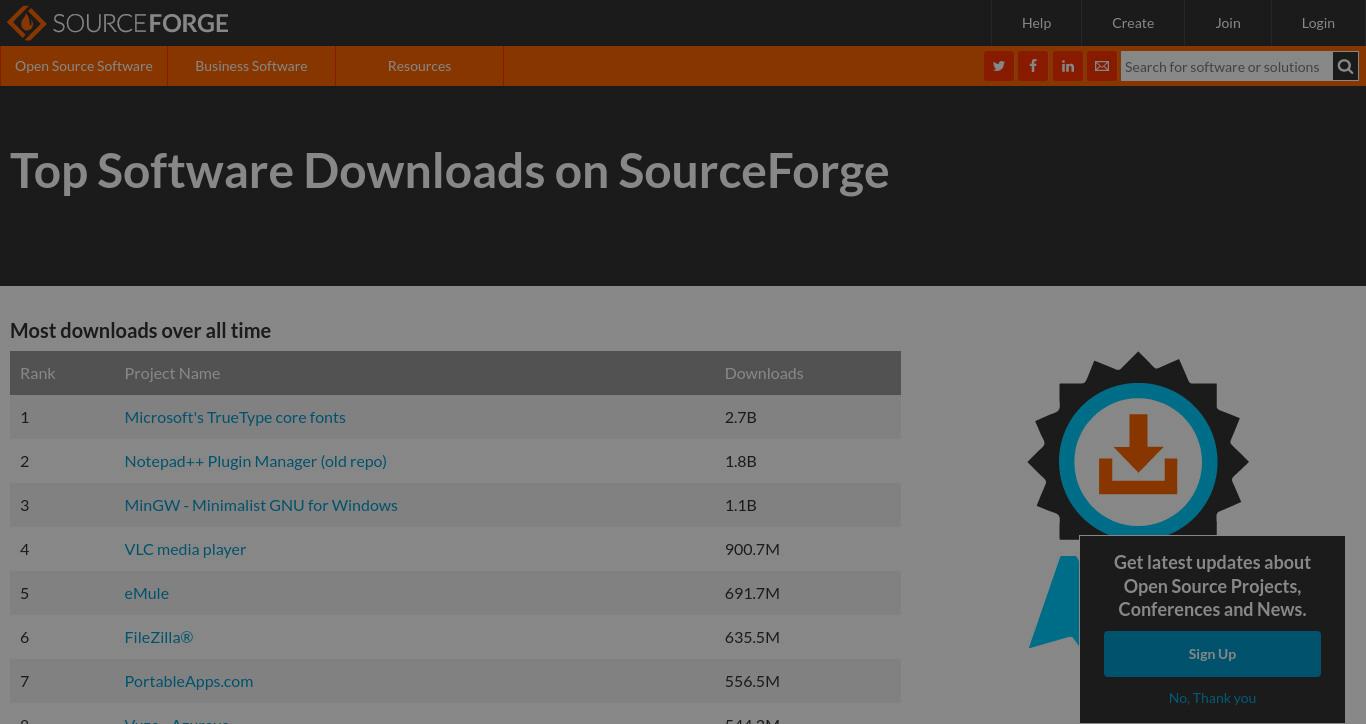Click the search magnifier button
This screenshot has height=724, width=1366.
(1345, 67)
